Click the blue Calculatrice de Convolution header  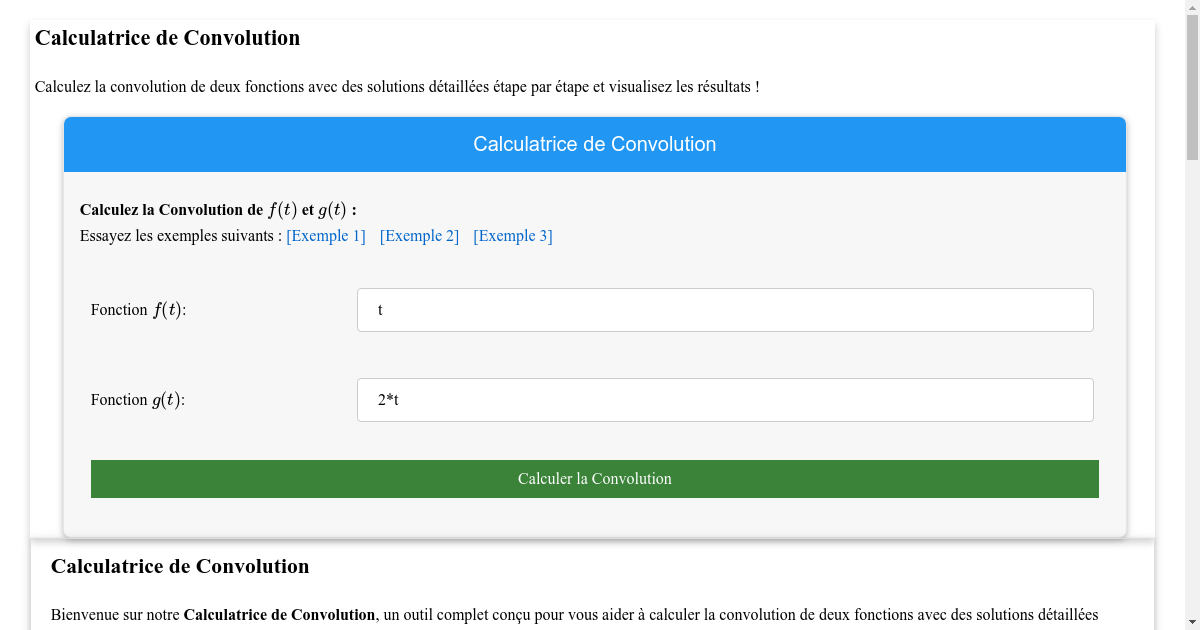click(x=594, y=144)
